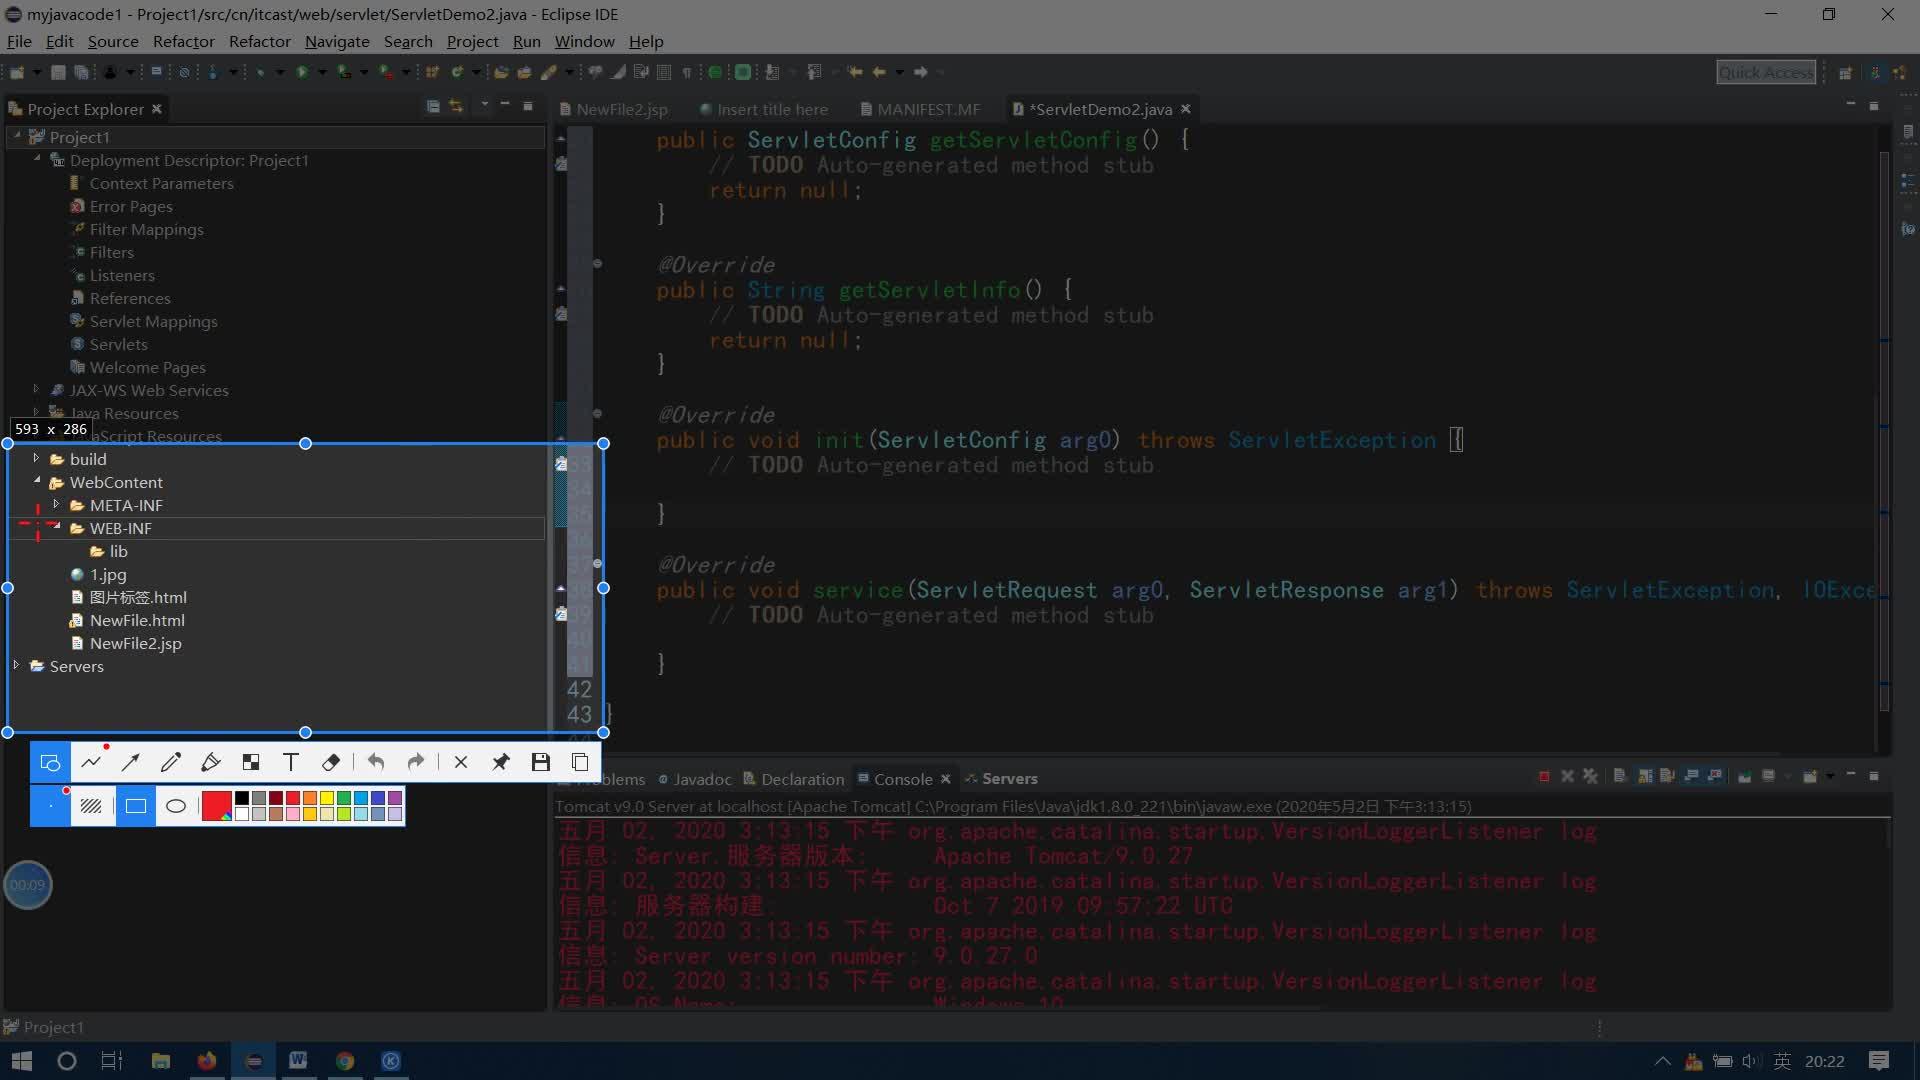Image resolution: width=1920 pixels, height=1080 pixels.
Task: Select the highlighter marker tool
Action: coord(210,763)
